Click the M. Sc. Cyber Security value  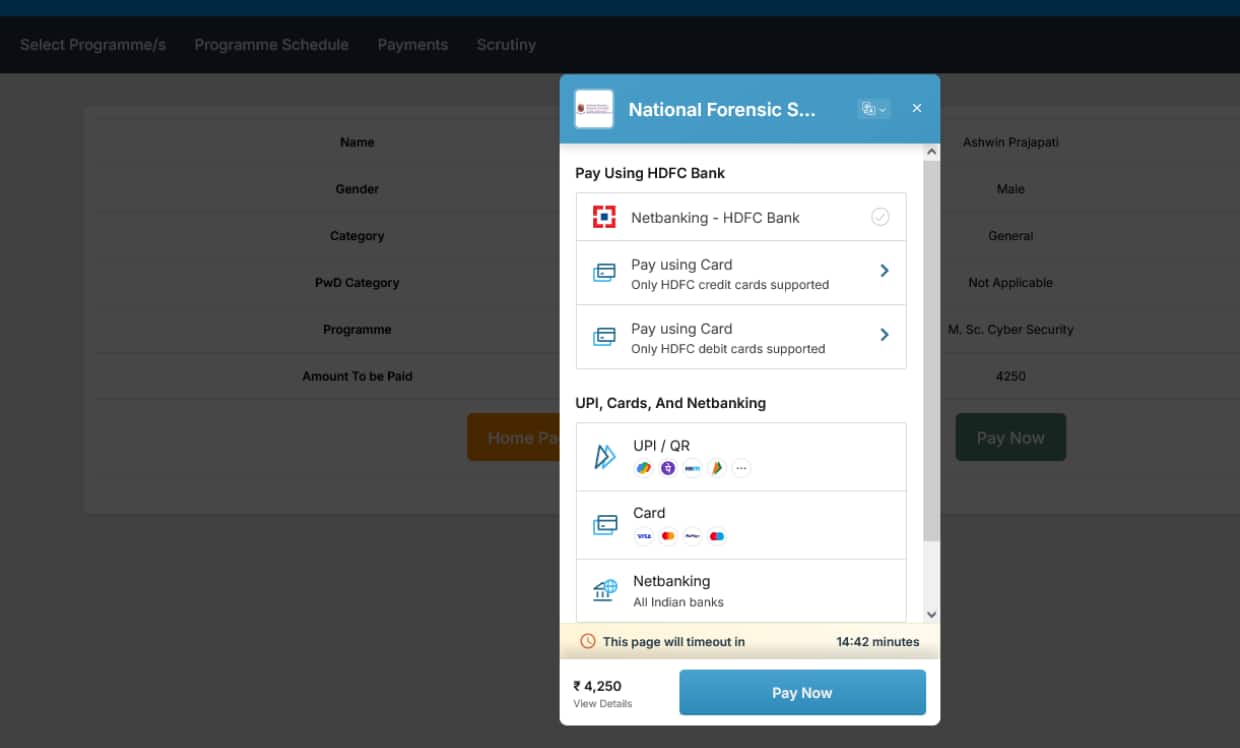click(1011, 329)
